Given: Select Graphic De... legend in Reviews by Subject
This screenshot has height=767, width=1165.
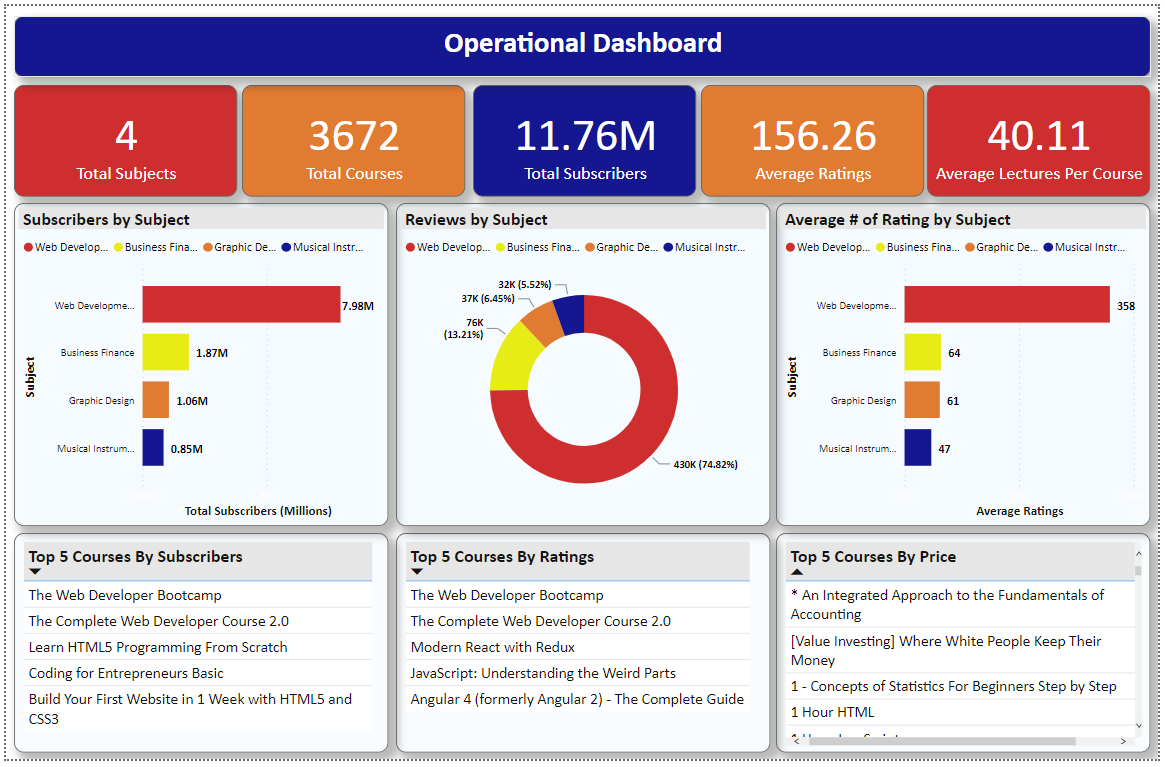Looking at the screenshot, I should (x=622, y=247).
